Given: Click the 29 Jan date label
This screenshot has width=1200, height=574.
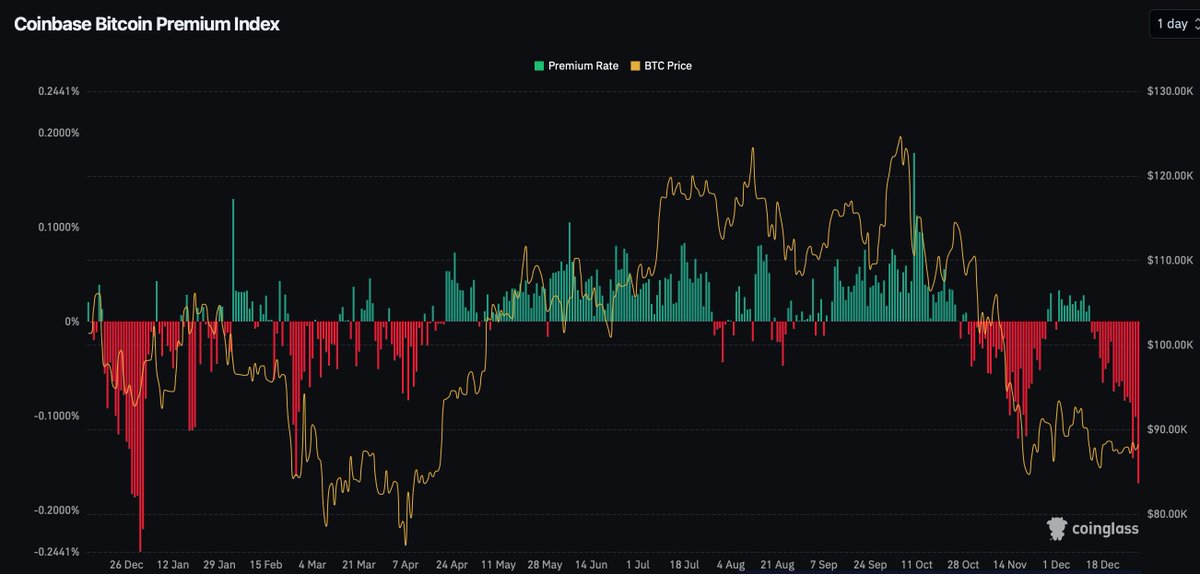Looking at the screenshot, I should pos(219,565).
